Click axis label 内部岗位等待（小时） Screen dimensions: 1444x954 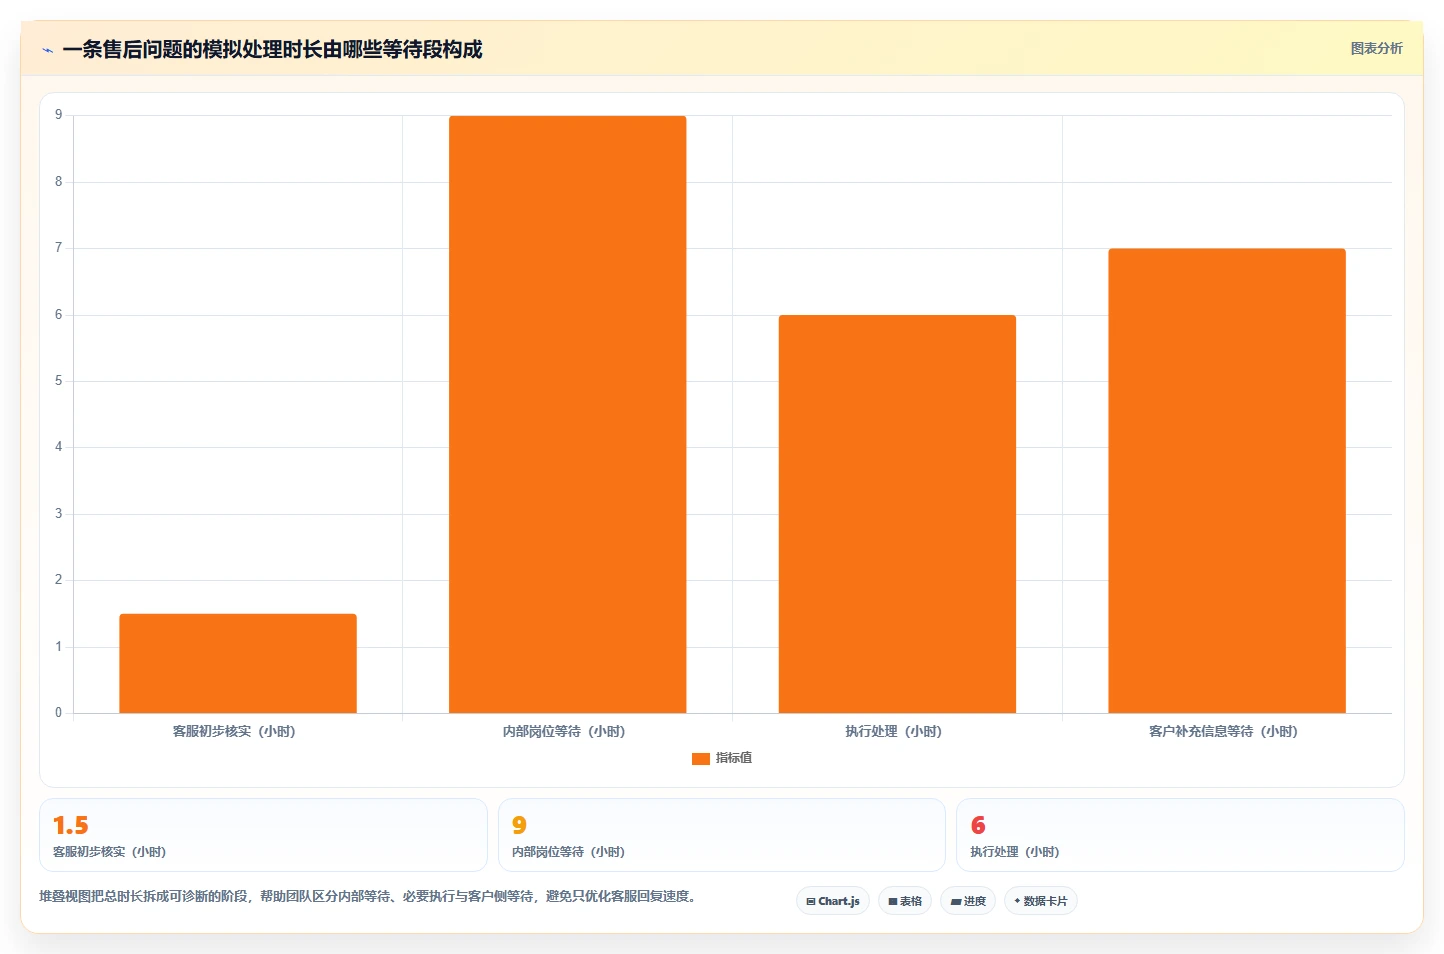(564, 732)
